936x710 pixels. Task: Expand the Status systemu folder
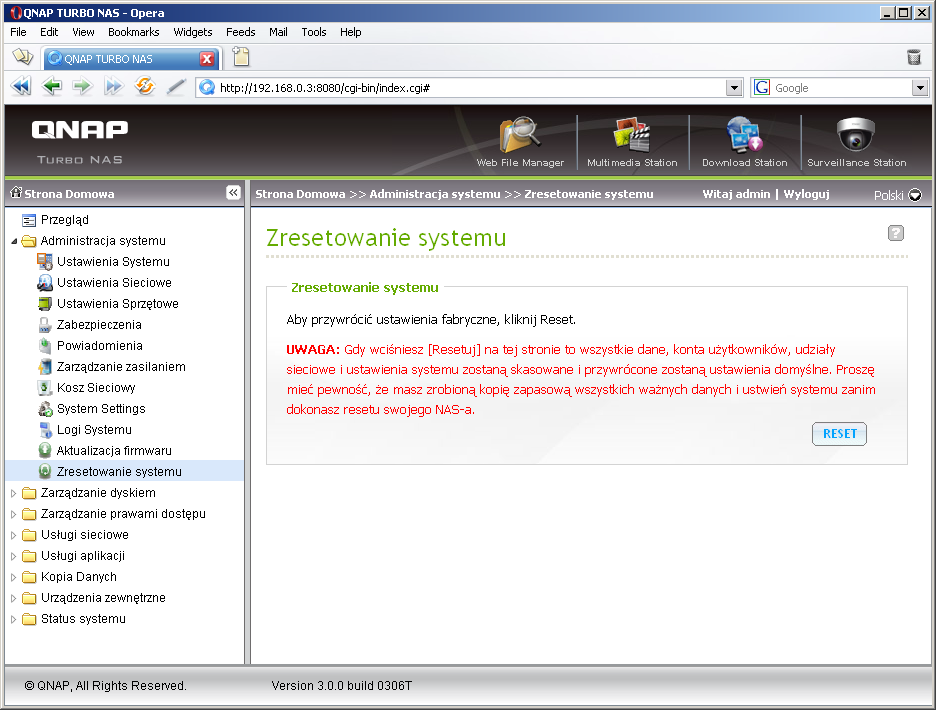coord(14,619)
